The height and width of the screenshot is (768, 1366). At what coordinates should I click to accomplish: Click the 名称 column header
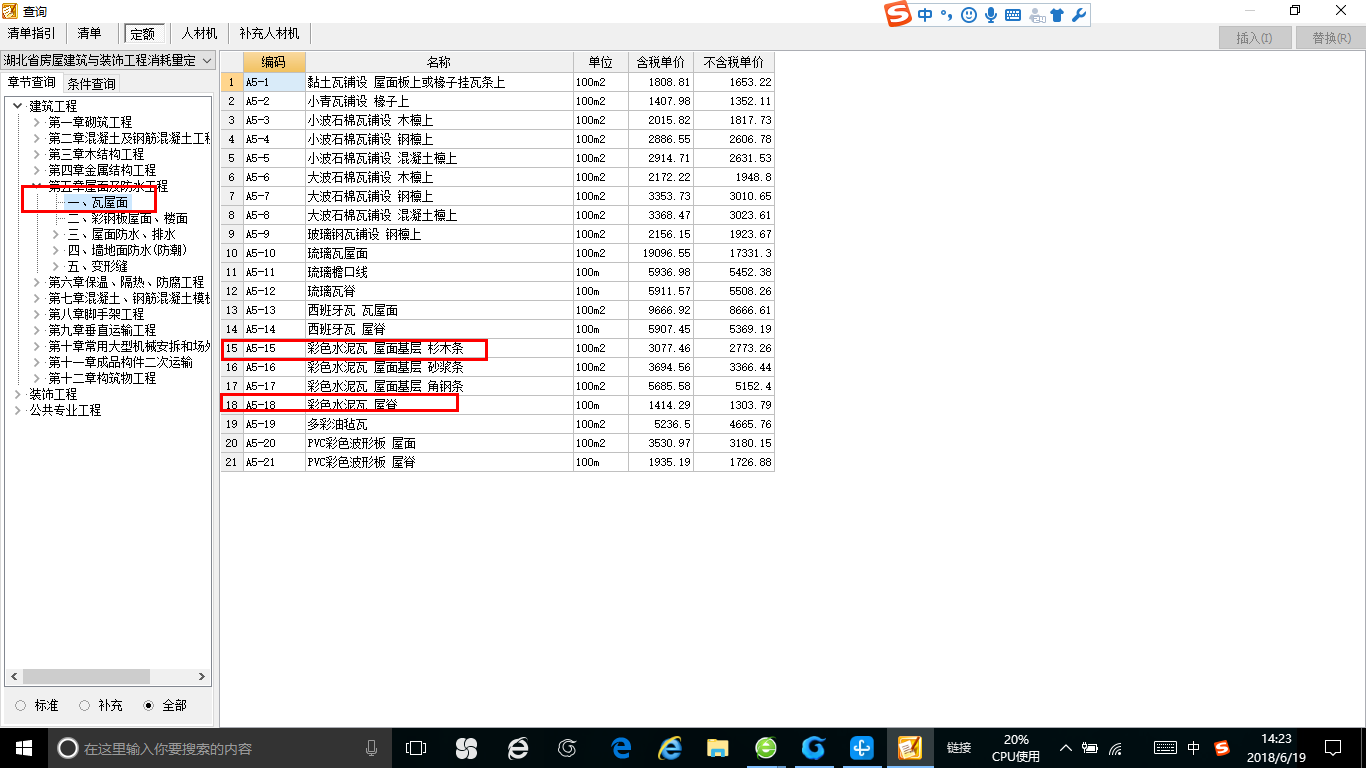point(439,62)
